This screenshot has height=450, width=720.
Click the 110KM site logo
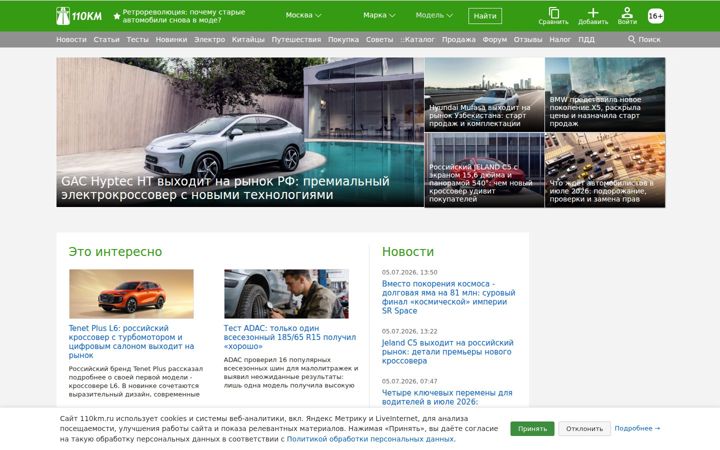tap(79, 16)
